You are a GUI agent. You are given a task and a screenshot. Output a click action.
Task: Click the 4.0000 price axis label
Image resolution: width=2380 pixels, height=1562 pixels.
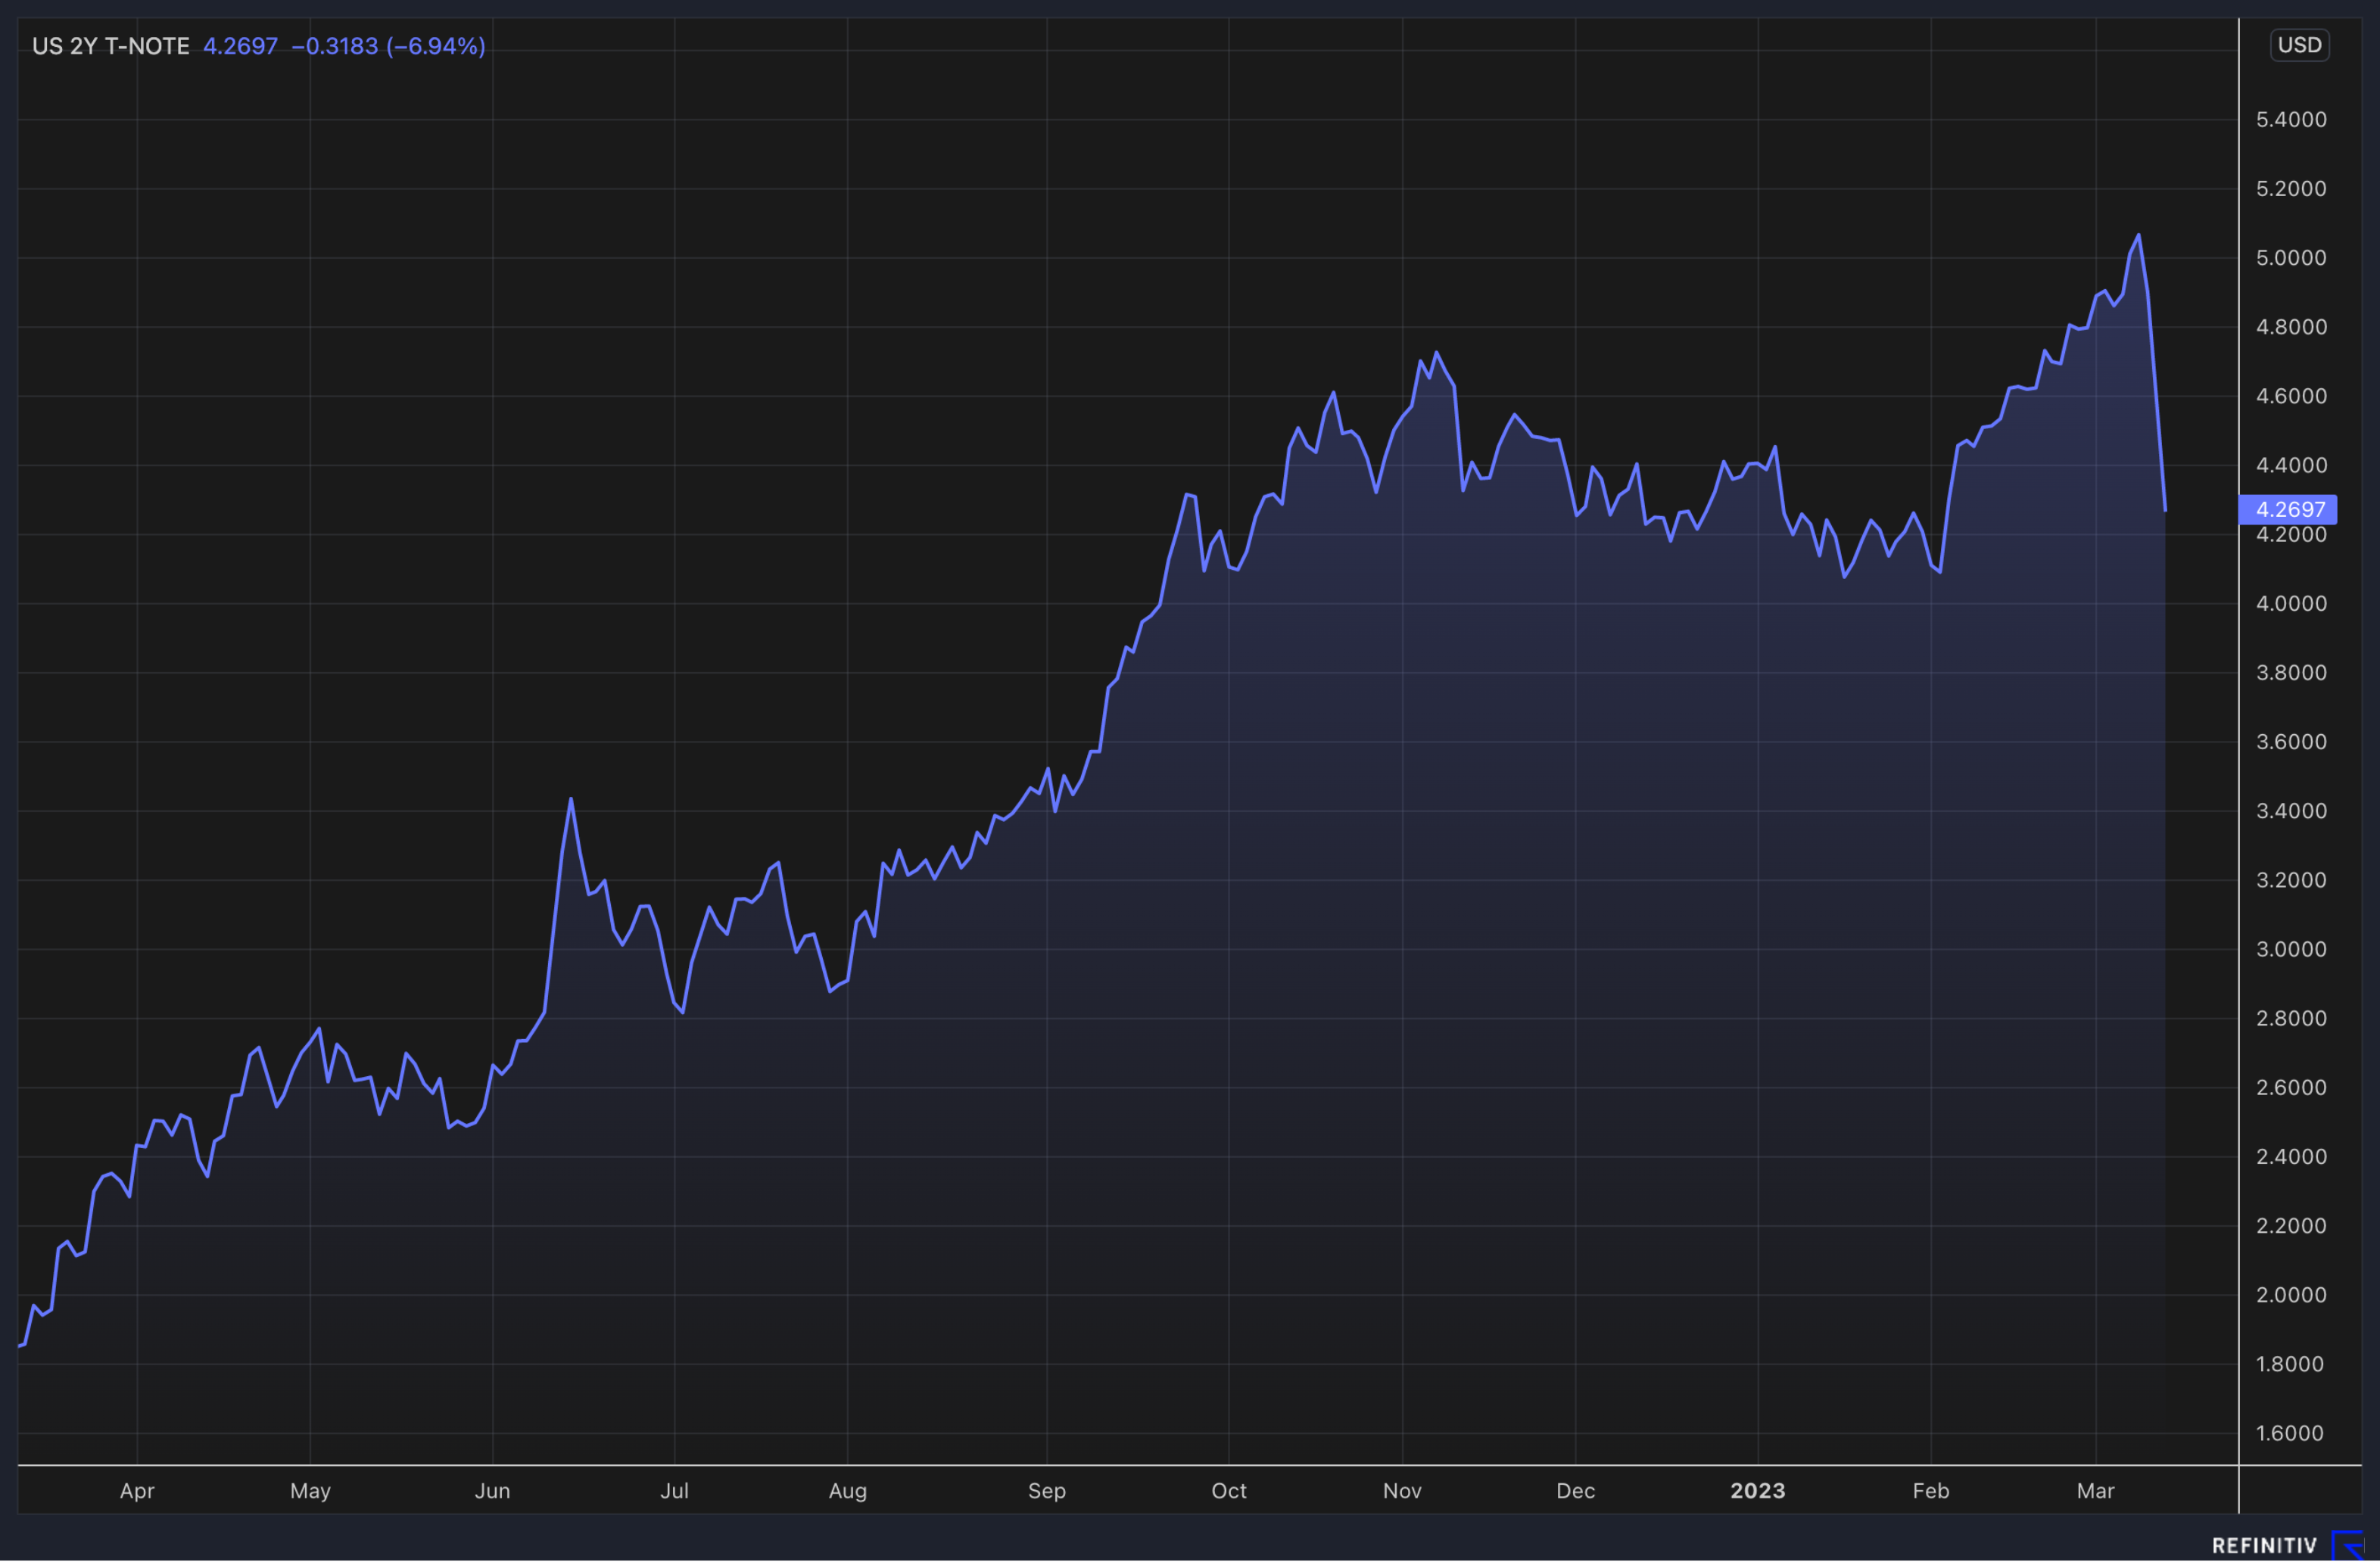(2291, 604)
